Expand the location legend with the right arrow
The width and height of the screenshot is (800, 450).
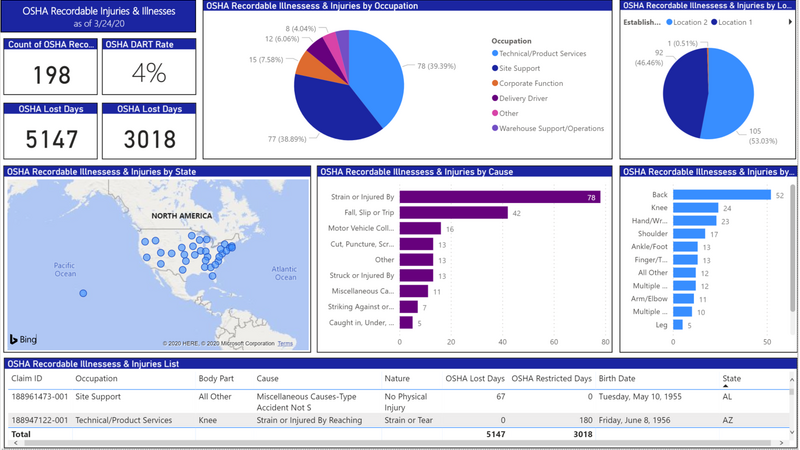(x=790, y=22)
